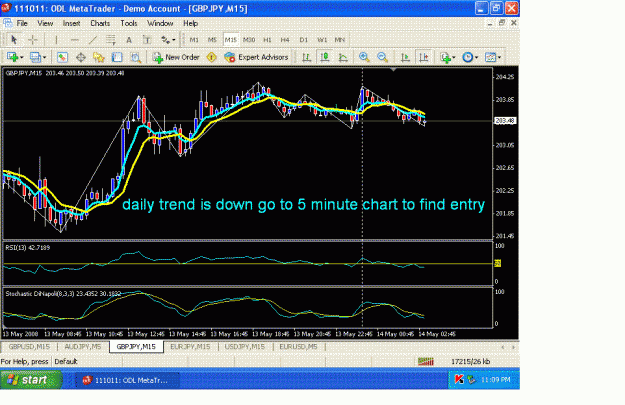
Task: Click the connection status bars icon
Action: click(426, 362)
